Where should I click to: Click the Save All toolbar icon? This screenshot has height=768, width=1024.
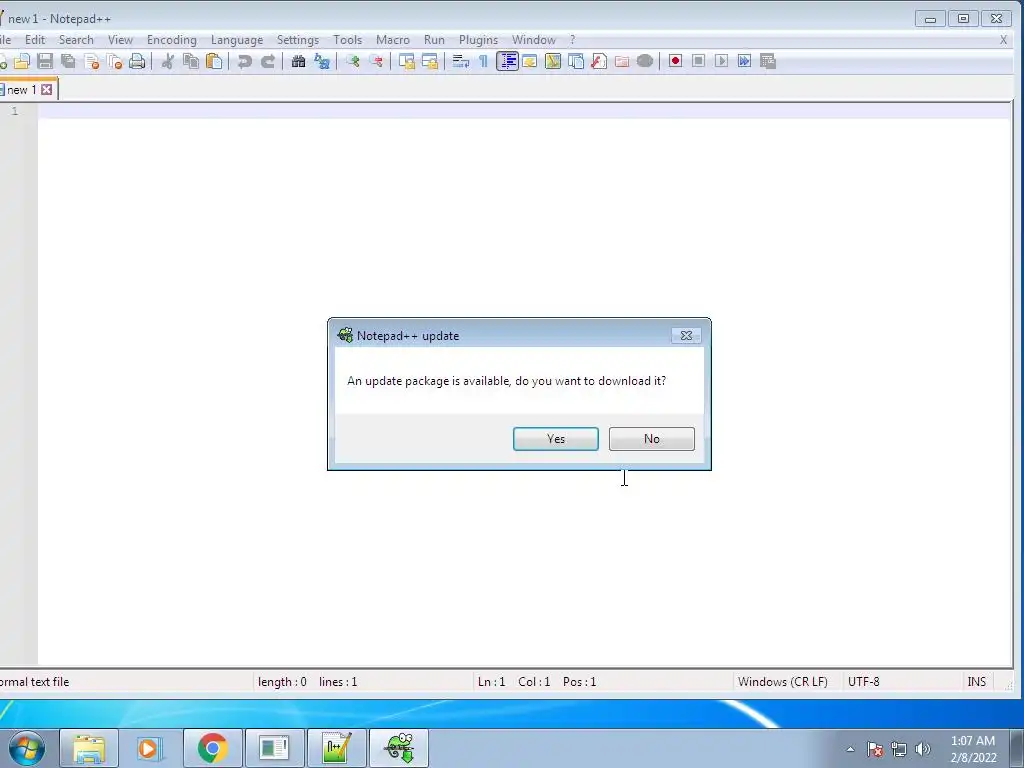click(68, 61)
